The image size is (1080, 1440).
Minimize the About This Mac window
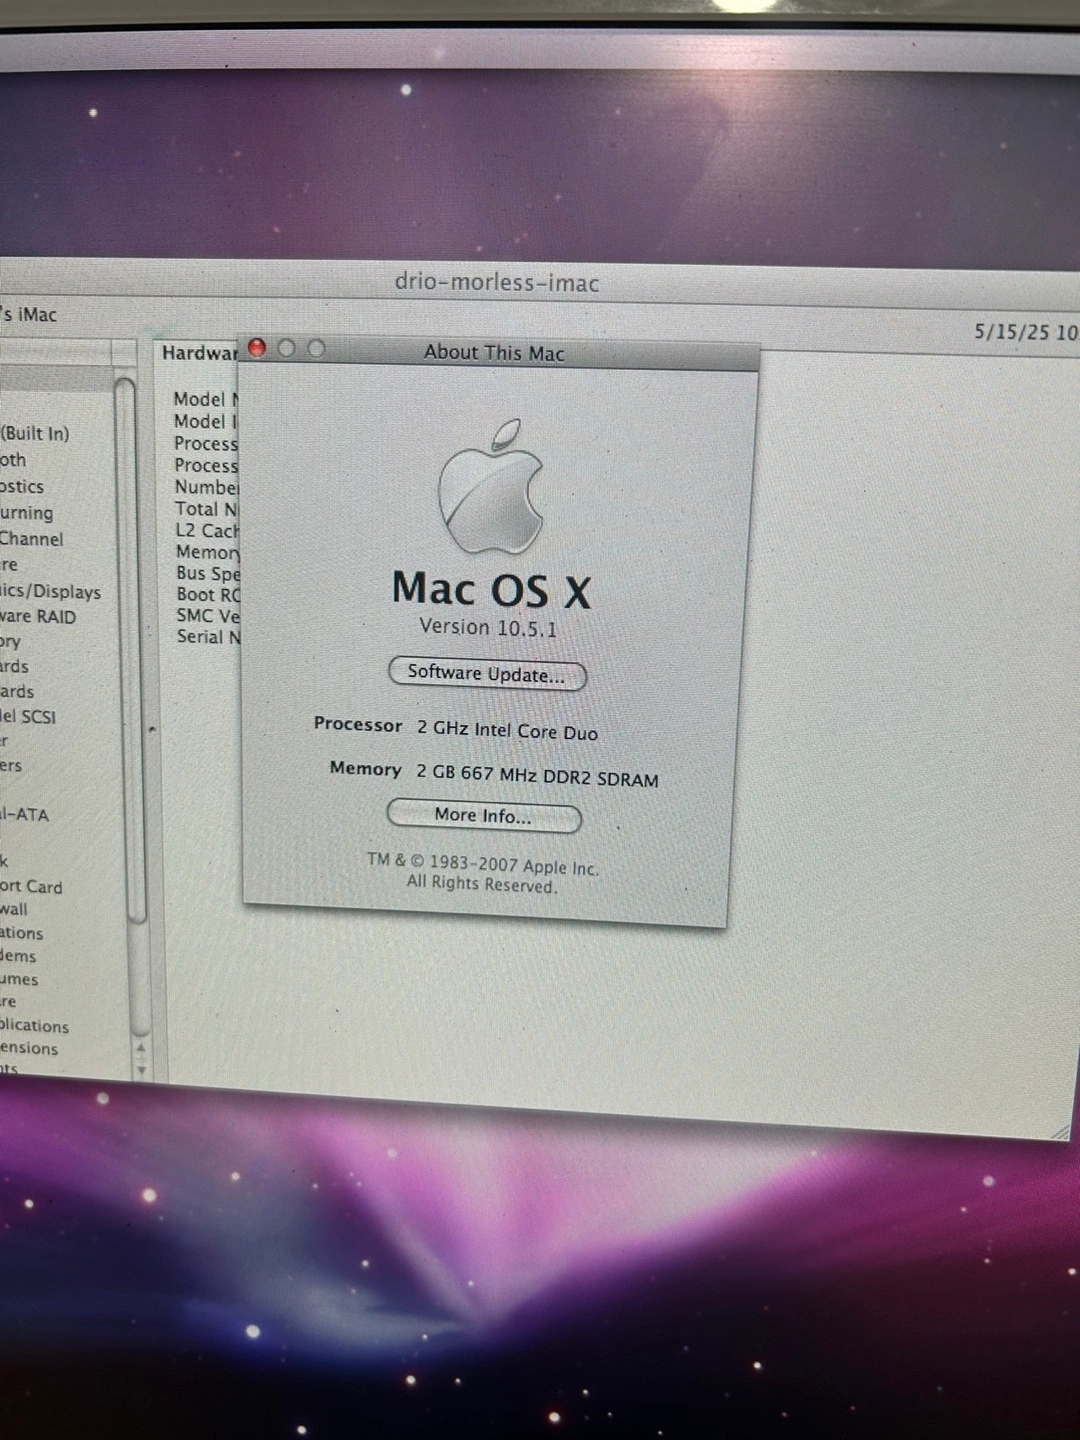pyautogui.click(x=287, y=348)
